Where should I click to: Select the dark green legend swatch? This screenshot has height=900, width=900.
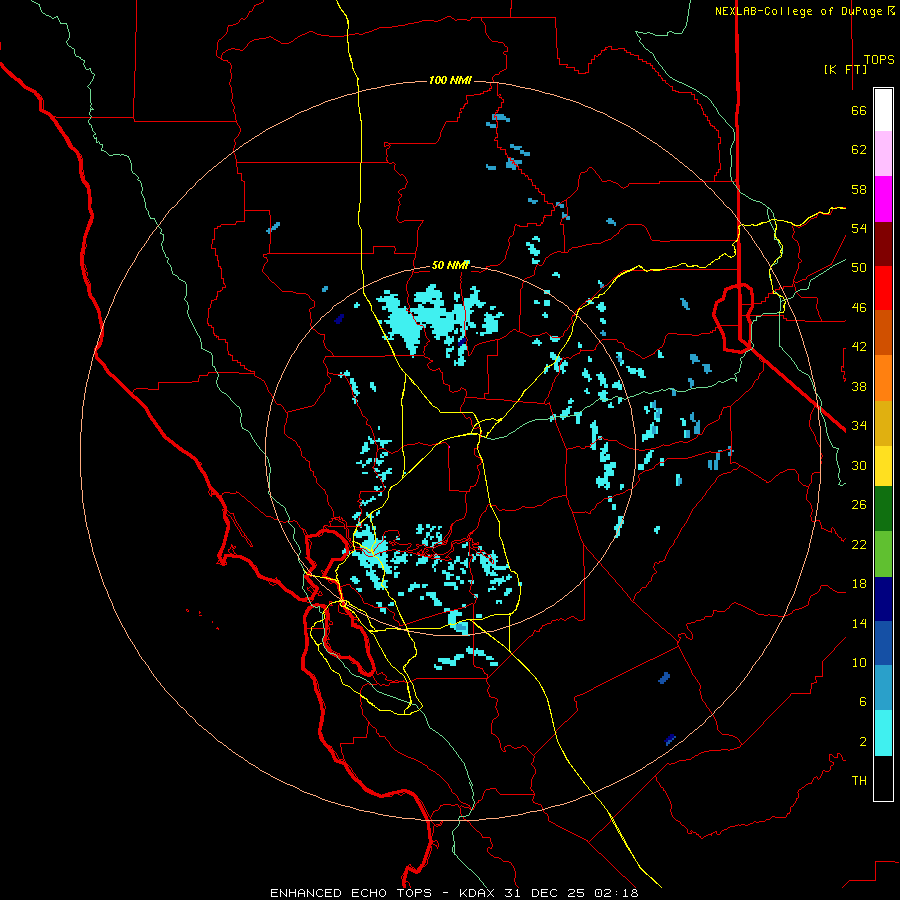click(x=883, y=509)
